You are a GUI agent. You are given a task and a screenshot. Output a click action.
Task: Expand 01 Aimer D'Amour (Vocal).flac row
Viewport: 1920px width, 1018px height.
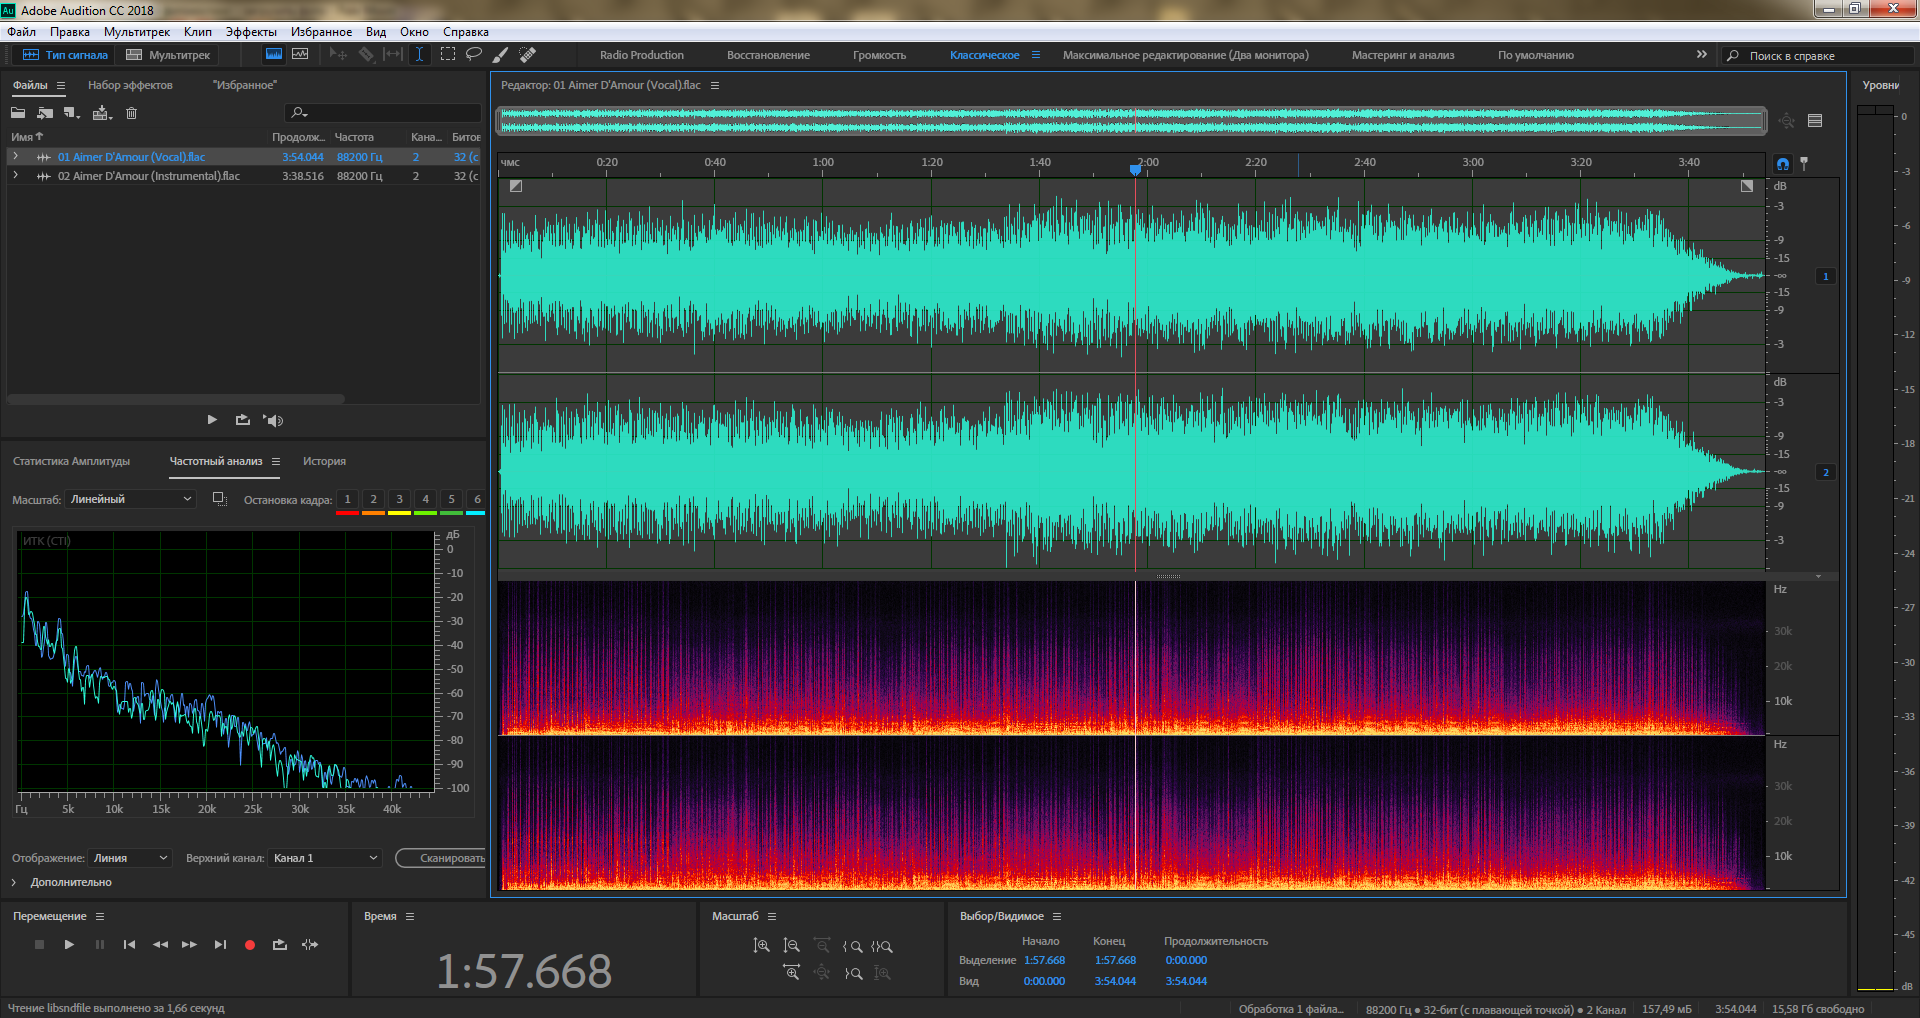[x=15, y=157]
